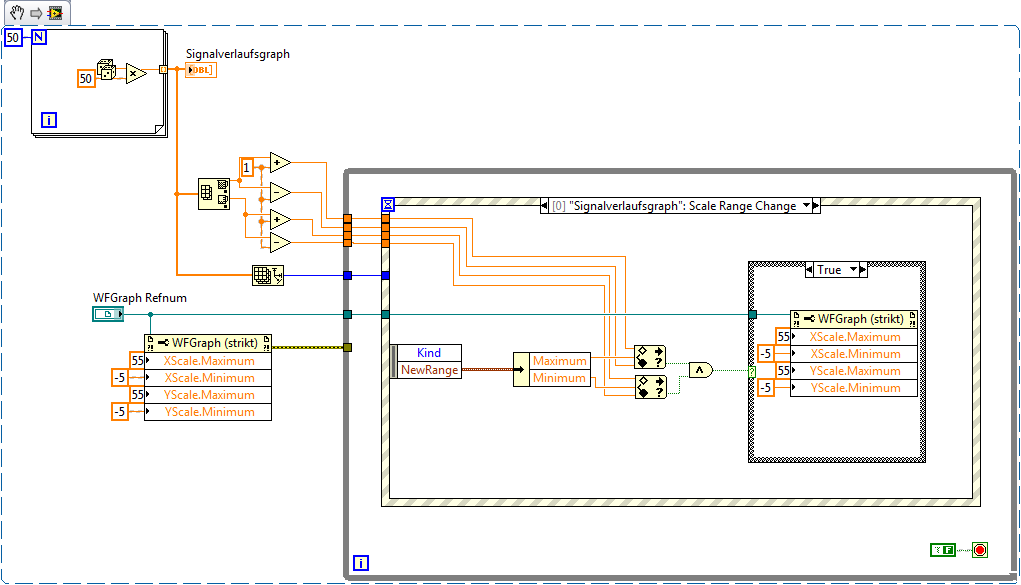Switch to next case of True structure
The image size is (1021, 585).
tap(863, 270)
